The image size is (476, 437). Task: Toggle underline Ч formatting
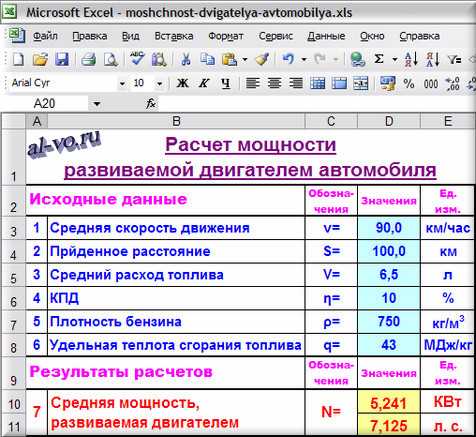226,83
